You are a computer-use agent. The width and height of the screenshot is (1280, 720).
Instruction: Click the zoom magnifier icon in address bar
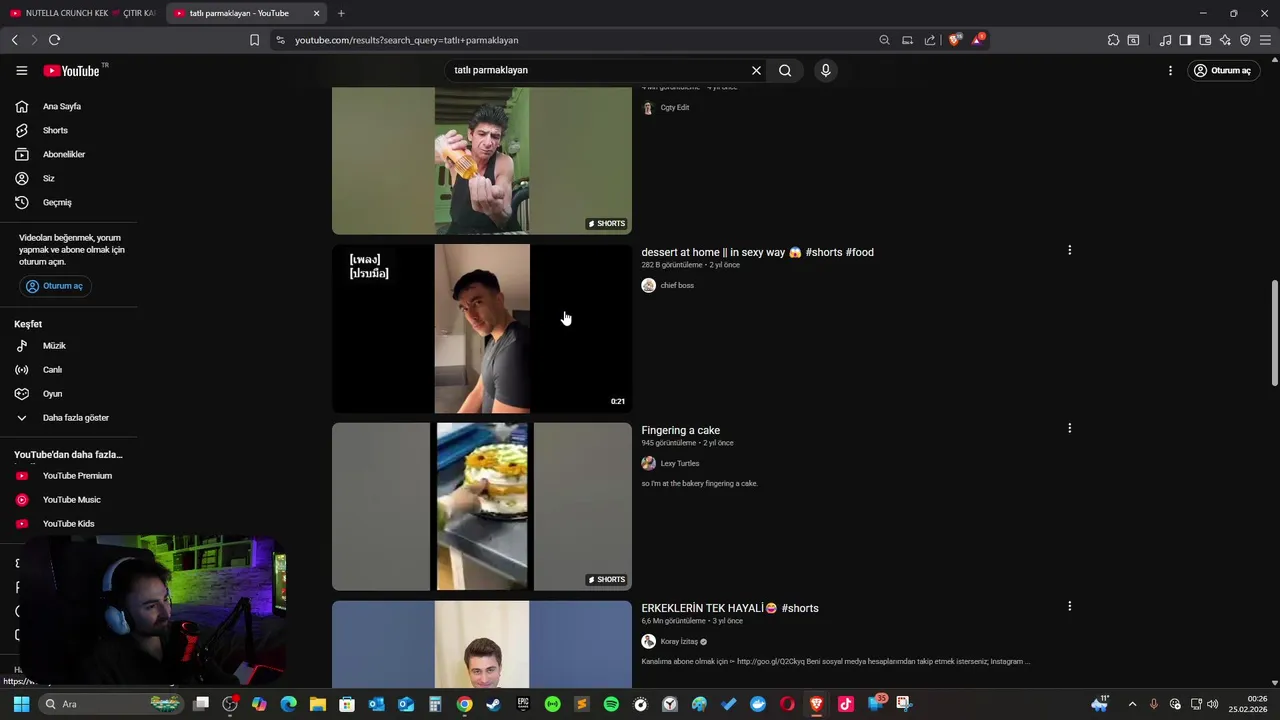[x=884, y=40]
